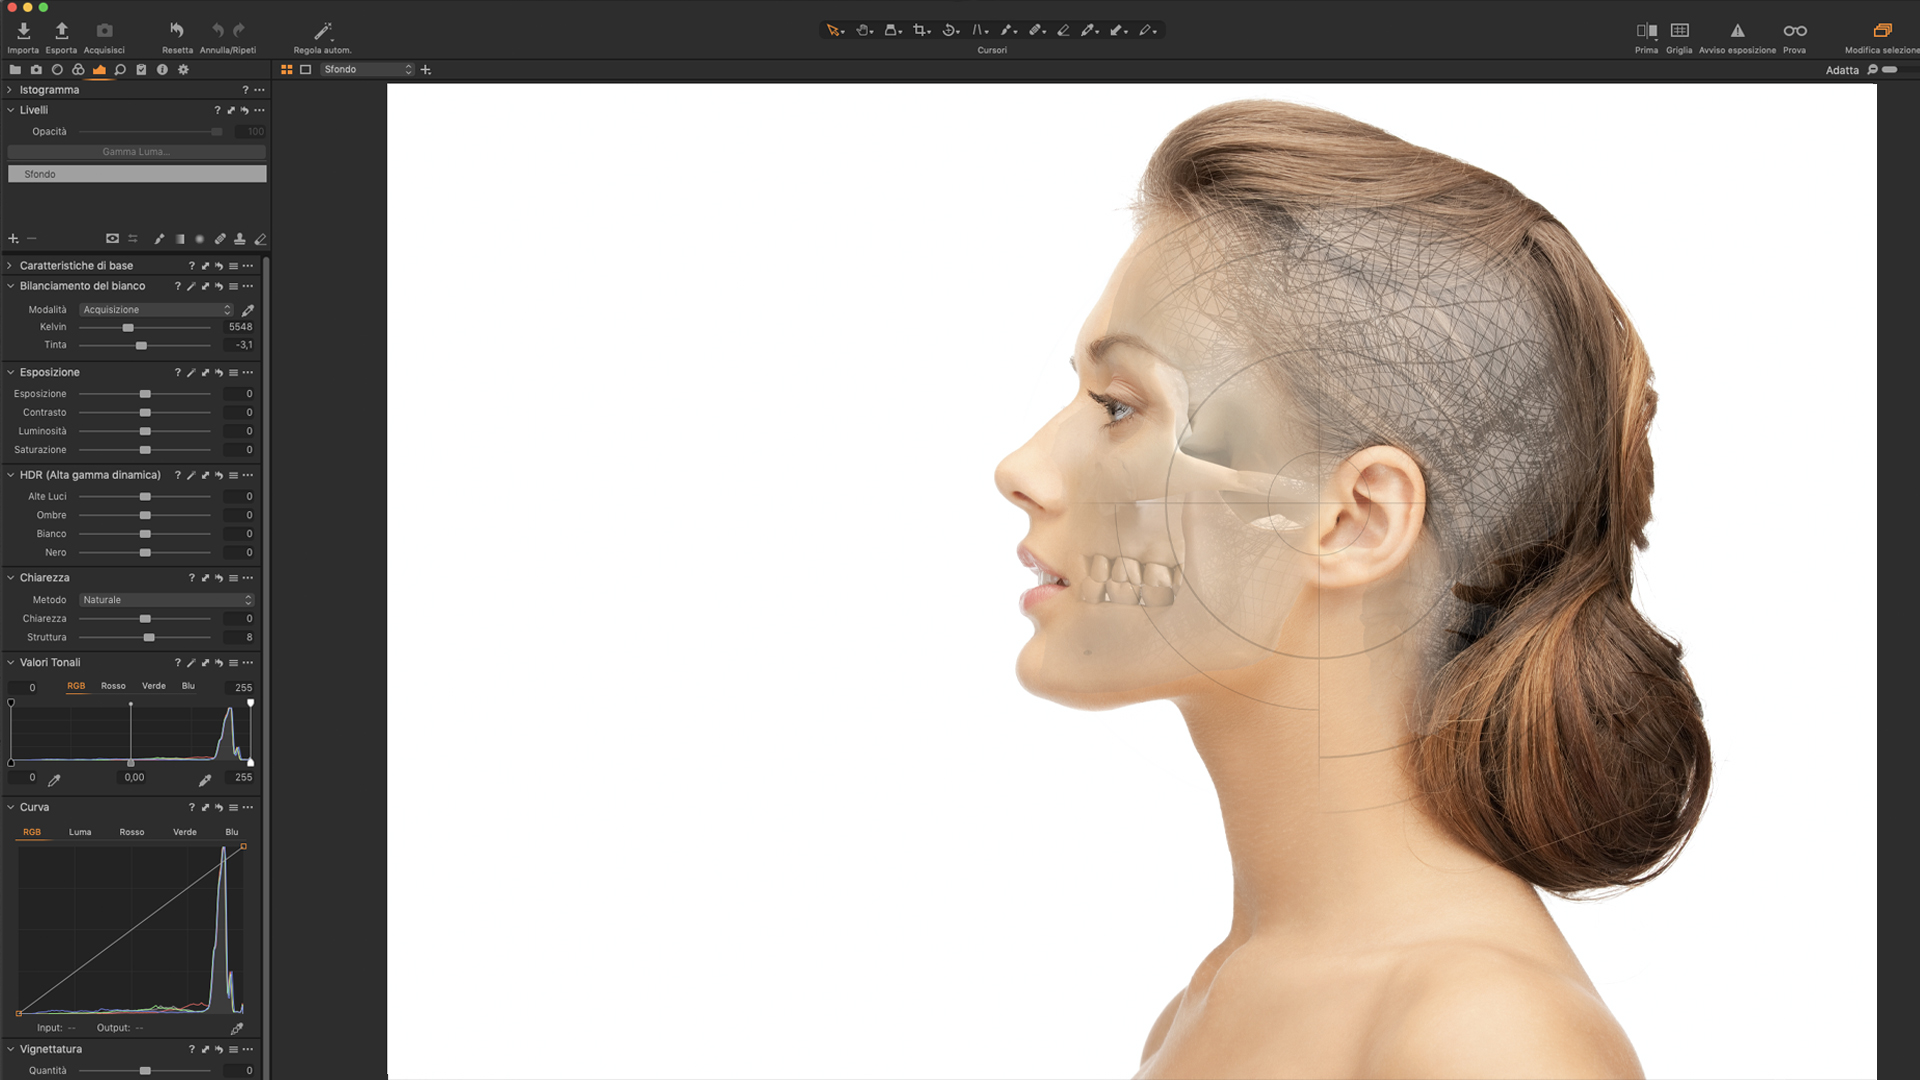Click the Esporta button

coord(61,37)
